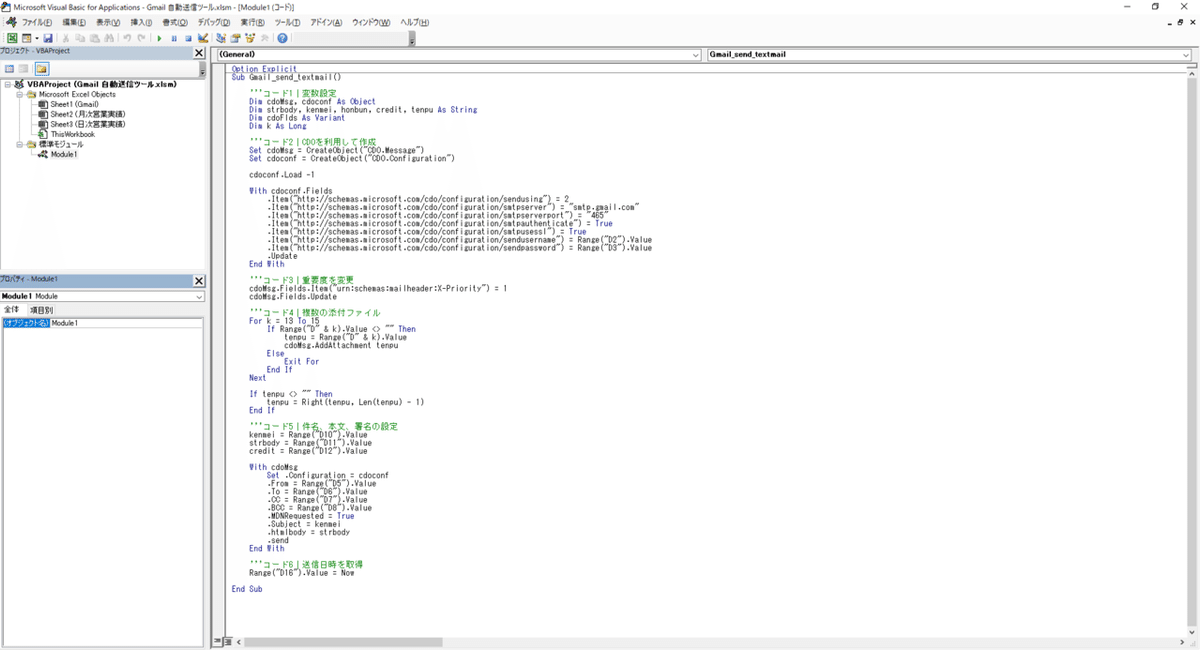Screen dimensions: 1200x650
Task: Open the 表示(V) menu
Action: pyautogui.click(x=109, y=22)
